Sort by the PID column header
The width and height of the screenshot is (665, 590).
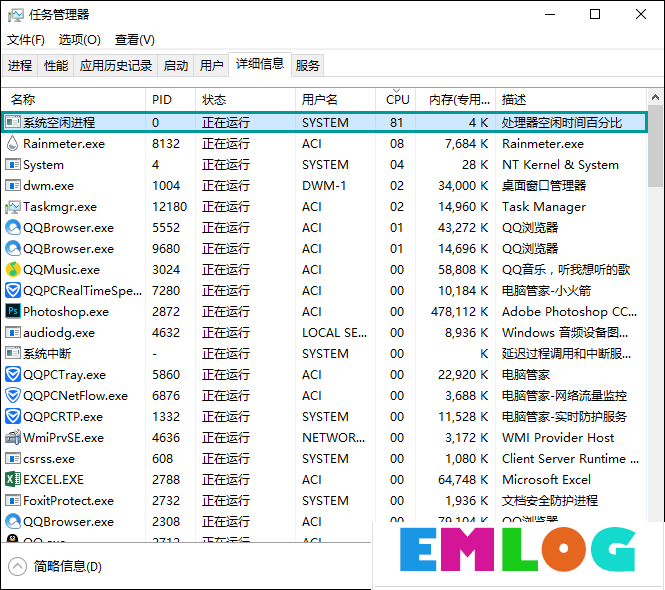pyautogui.click(x=170, y=100)
